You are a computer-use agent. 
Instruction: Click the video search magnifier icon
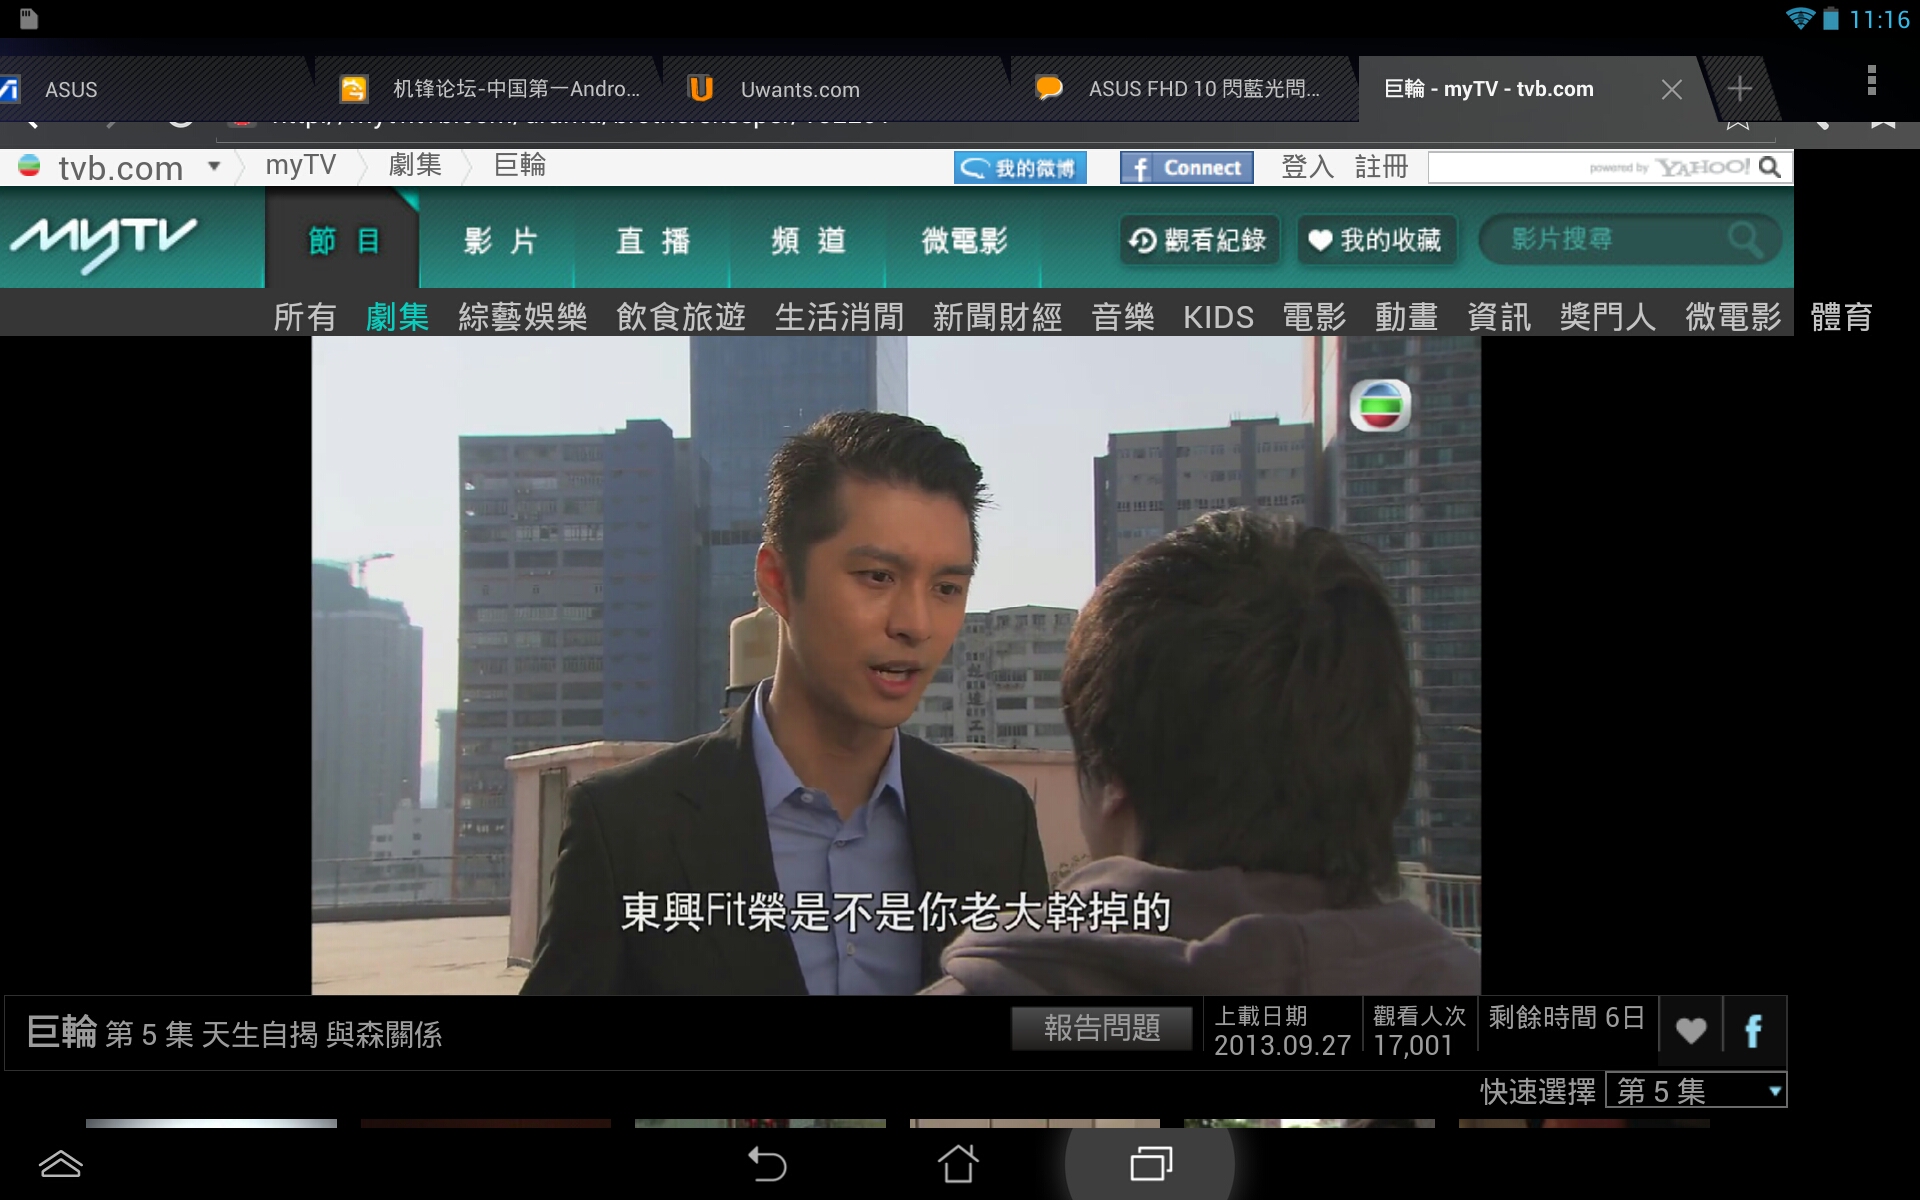[1746, 240]
